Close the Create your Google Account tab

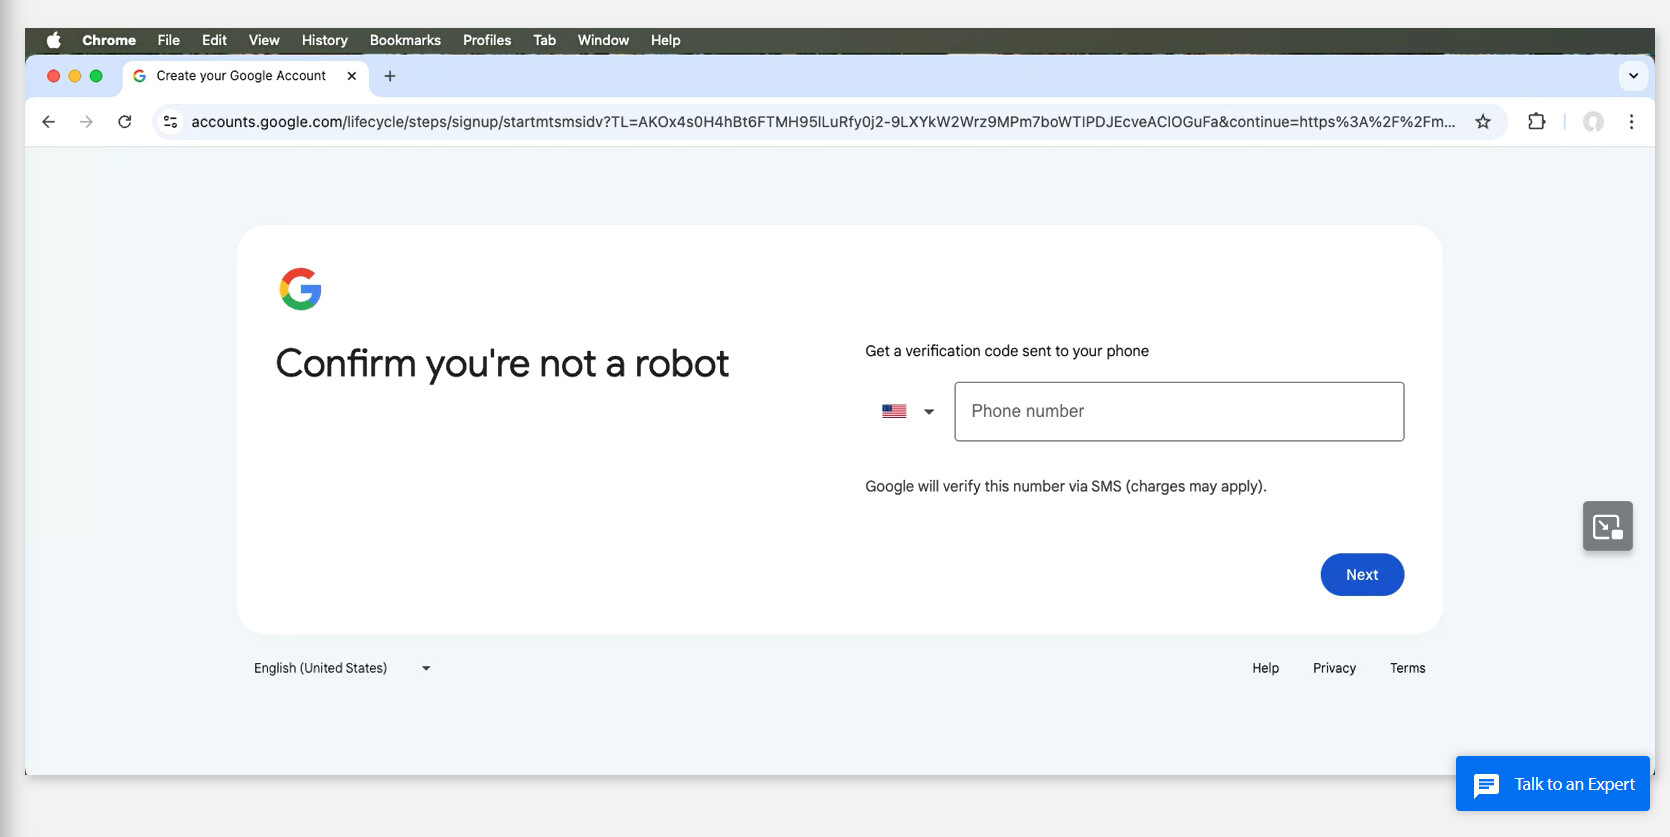click(x=352, y=76)
